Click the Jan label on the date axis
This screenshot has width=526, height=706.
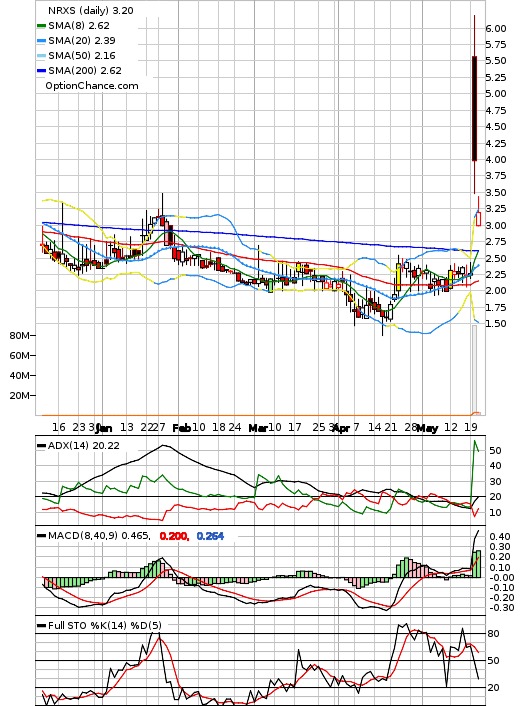pos(104,428)
